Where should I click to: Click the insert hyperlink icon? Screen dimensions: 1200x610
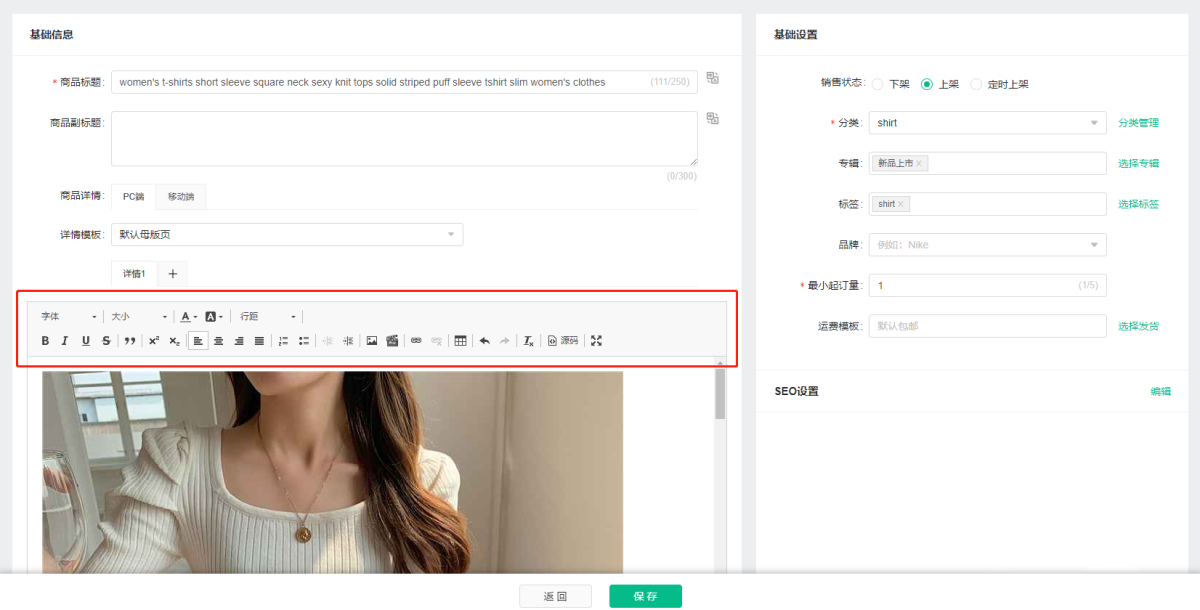coord(416,341)
